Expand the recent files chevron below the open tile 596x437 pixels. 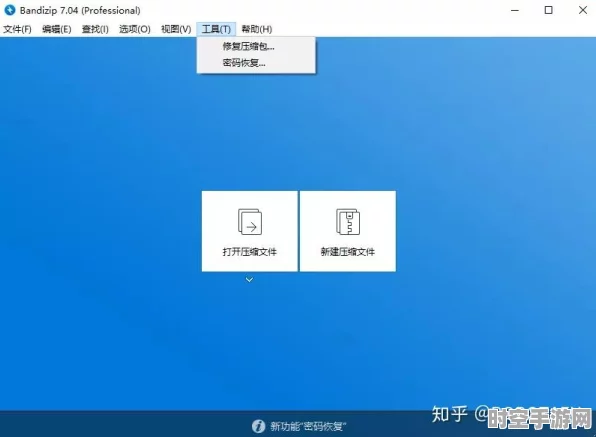pyautogui.click(x=249, y=280)
